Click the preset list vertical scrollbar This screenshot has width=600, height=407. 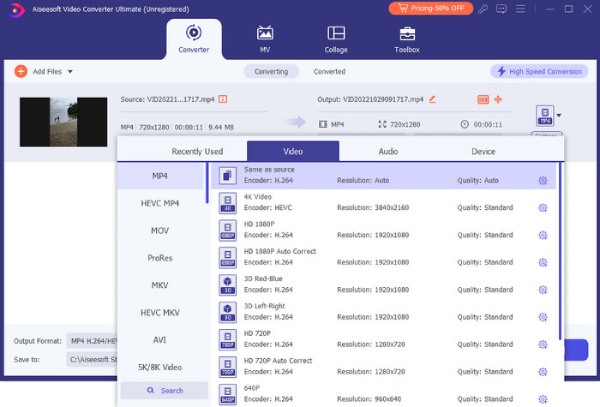point(560,251)
